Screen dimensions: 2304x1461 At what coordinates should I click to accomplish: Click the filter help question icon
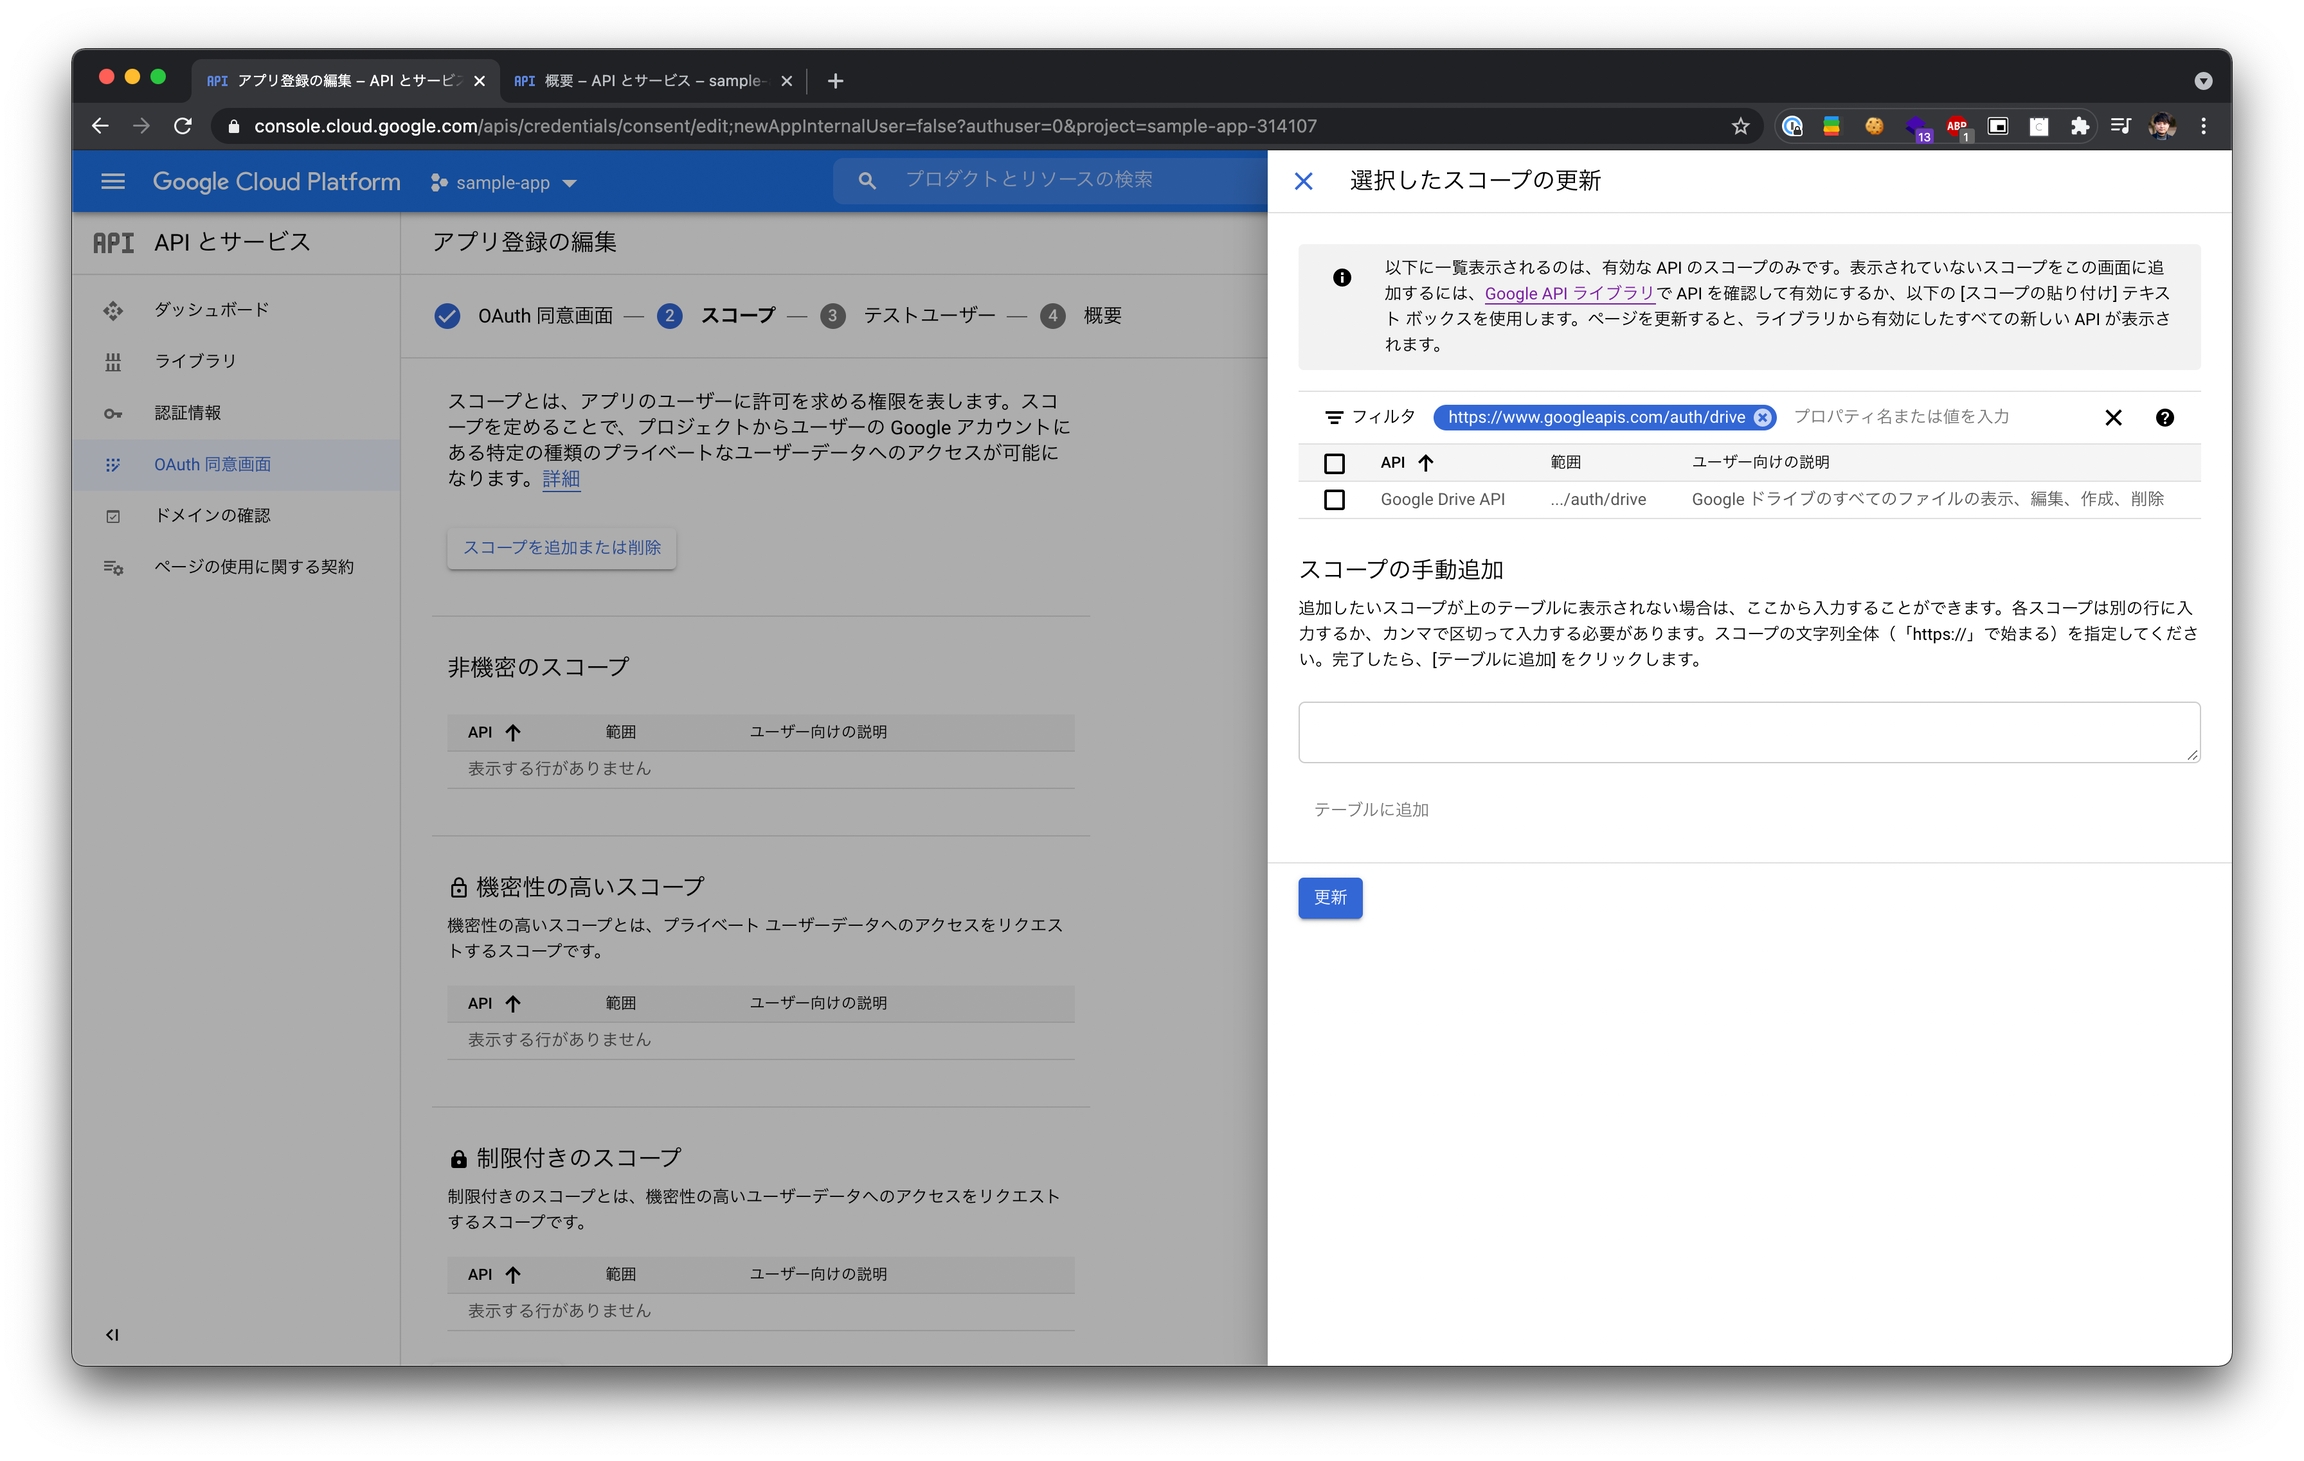click(x=2164, y=418)
